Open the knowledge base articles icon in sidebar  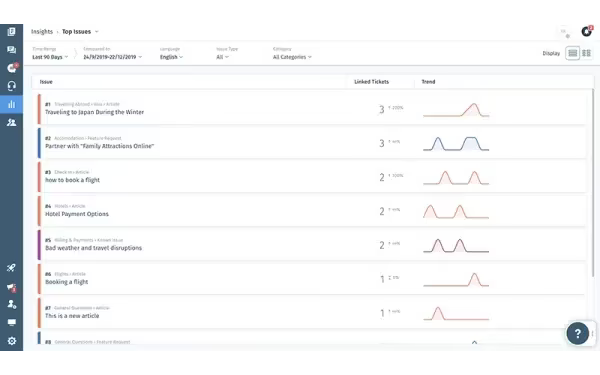click(11, 32)
